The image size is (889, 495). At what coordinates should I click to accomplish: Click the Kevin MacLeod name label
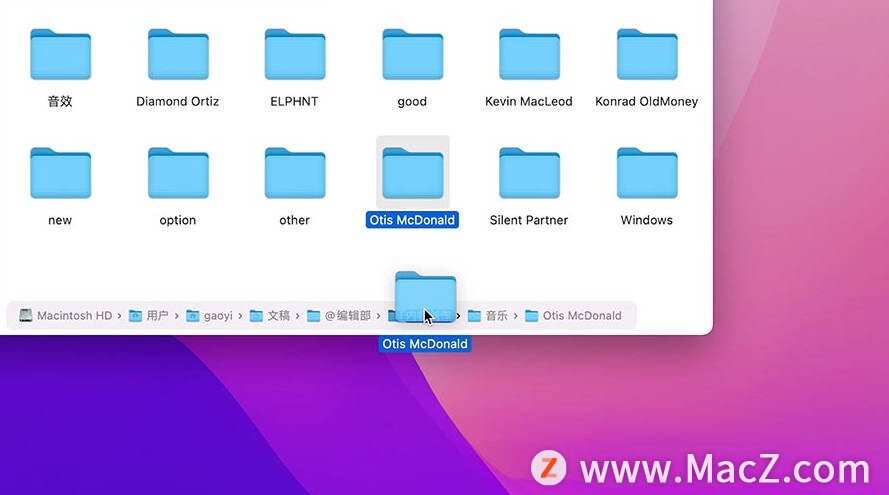[529, 101]
